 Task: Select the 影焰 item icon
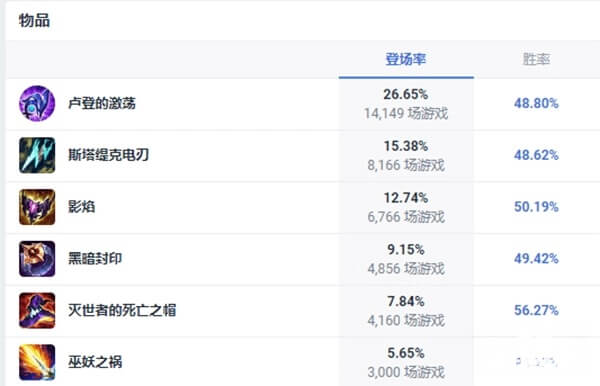click(x=37, y=207)
